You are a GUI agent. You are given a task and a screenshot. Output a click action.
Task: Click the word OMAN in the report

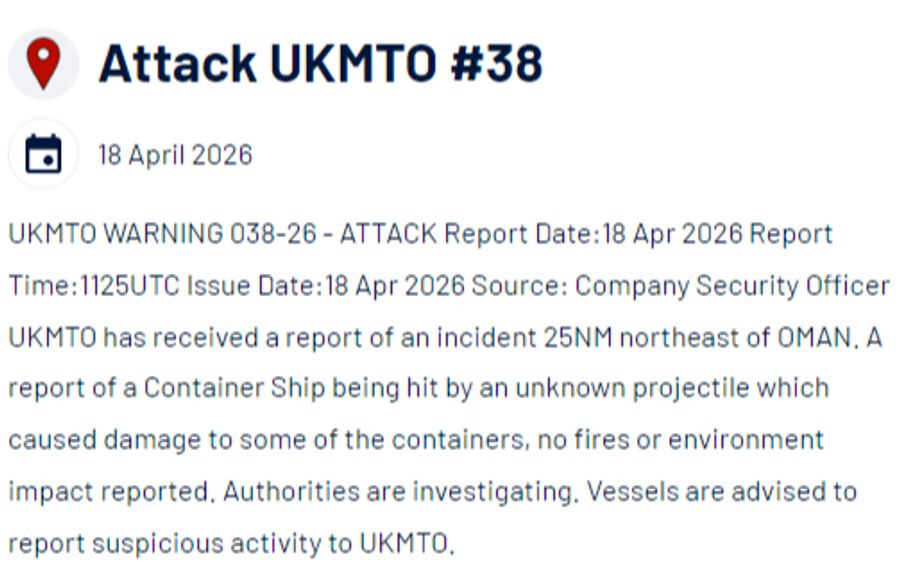(816, 337)
